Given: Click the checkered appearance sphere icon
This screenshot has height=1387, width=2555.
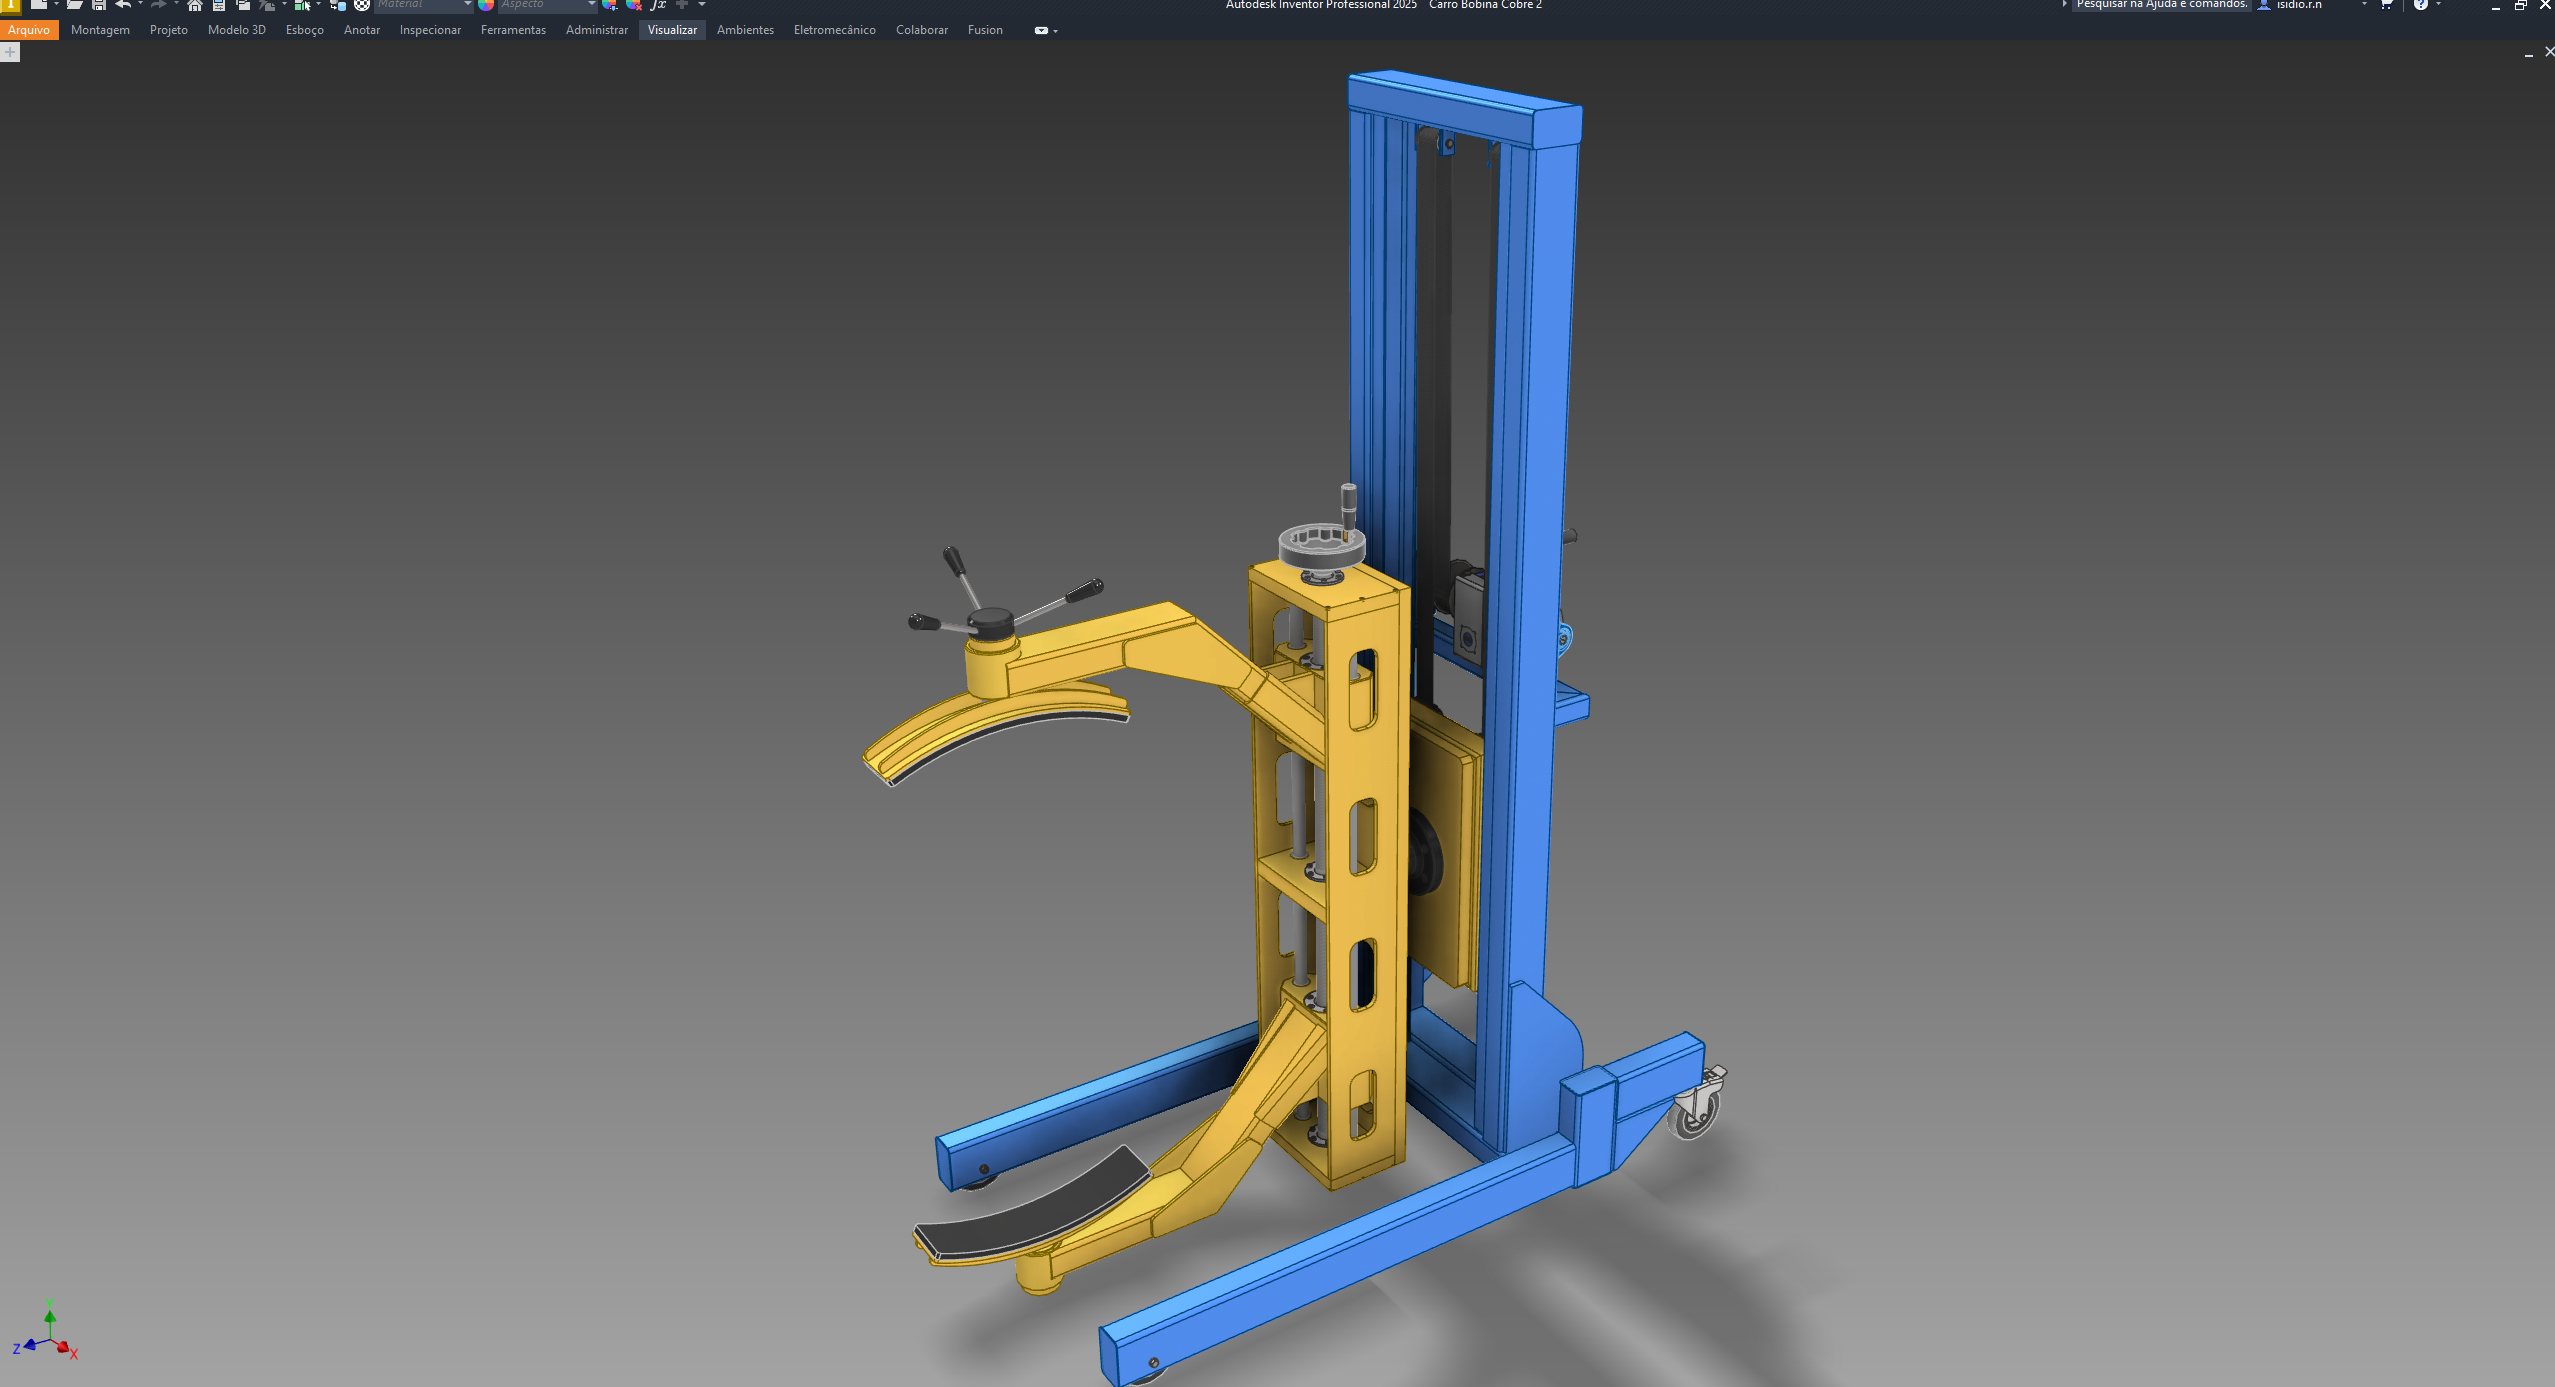Looking at the screenshot, I should point(362,5).
